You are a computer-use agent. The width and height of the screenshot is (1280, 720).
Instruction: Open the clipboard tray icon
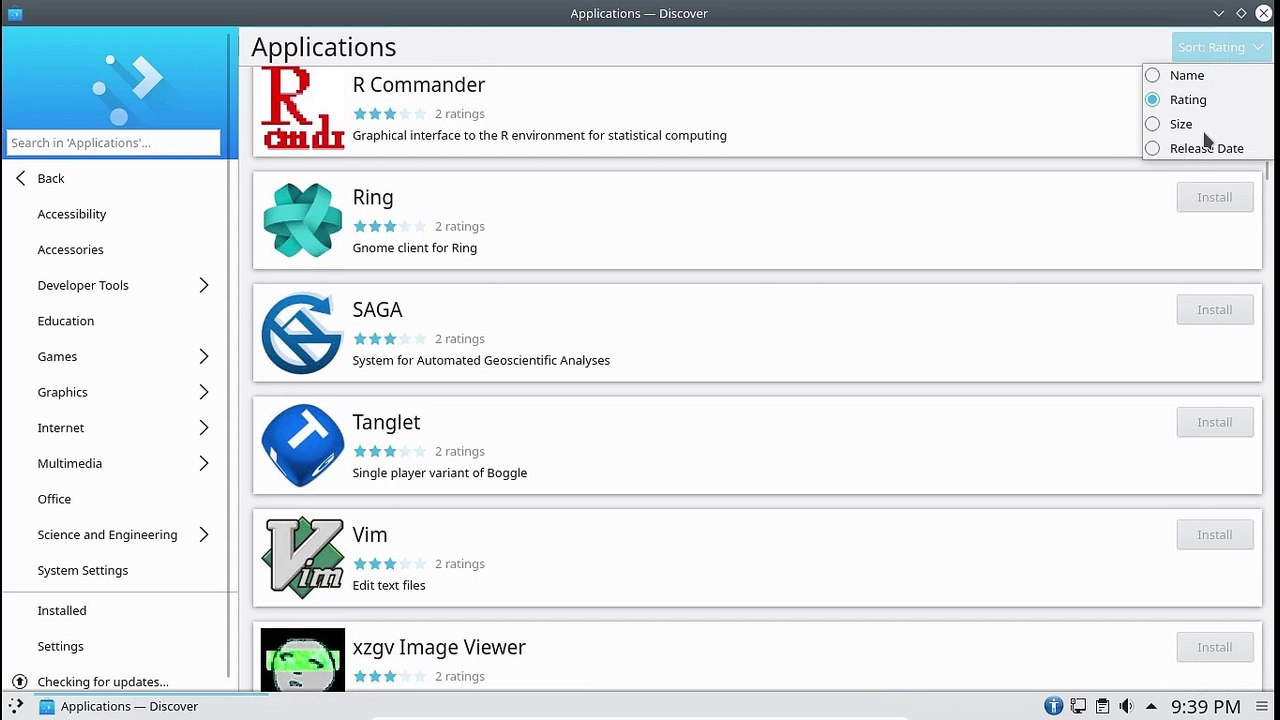tap(1102, 706)
